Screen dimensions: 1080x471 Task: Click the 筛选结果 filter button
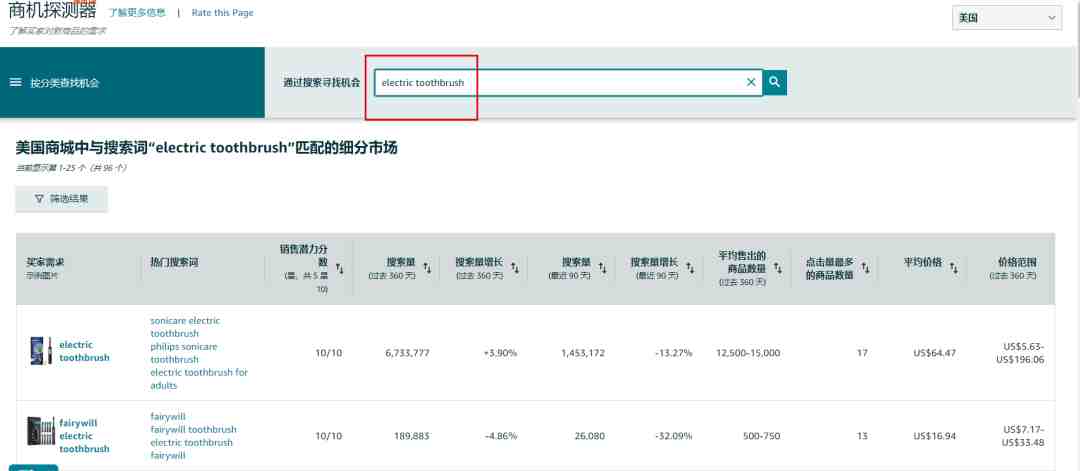61,199
